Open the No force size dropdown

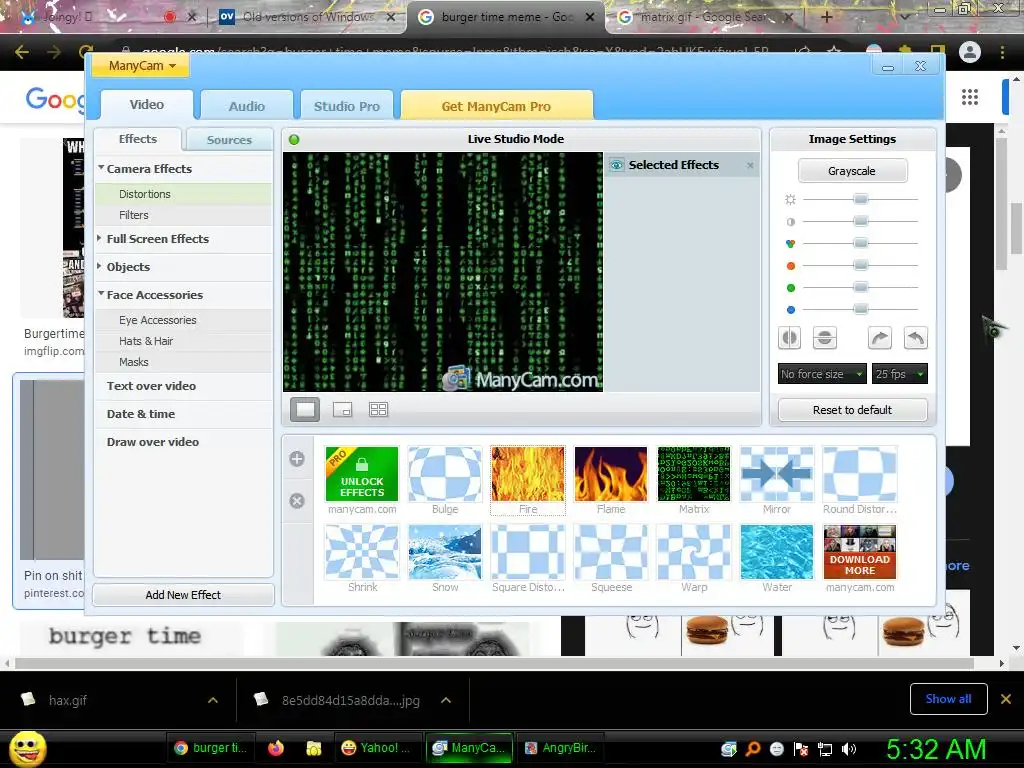822,374
